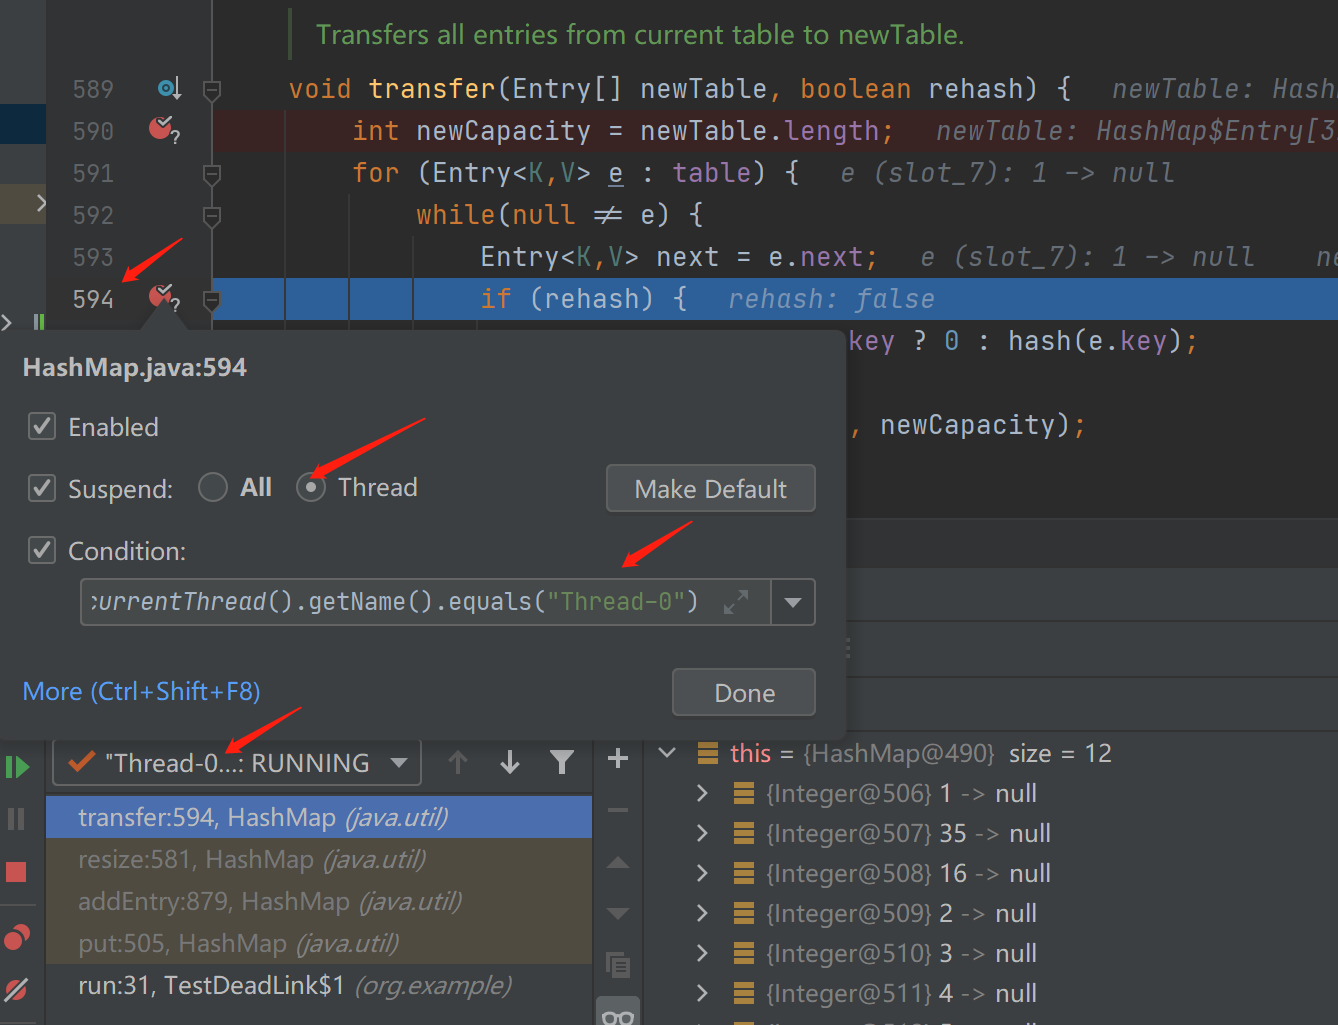1338x1025 pixels.
Task: Click inside the breakpoint condition text field
Action: 400,602
